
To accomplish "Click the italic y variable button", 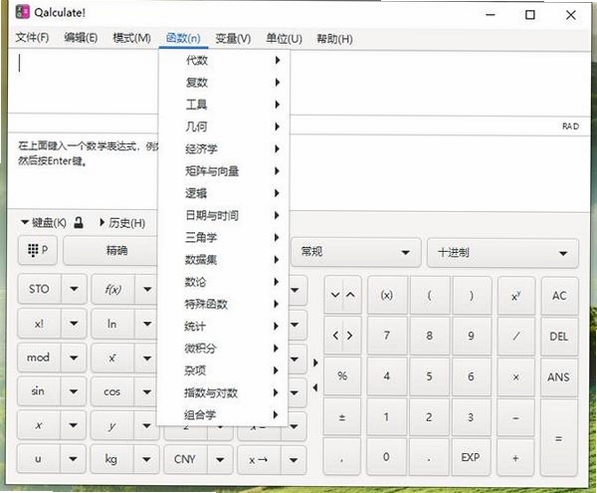I will click(x=112, y=425).
